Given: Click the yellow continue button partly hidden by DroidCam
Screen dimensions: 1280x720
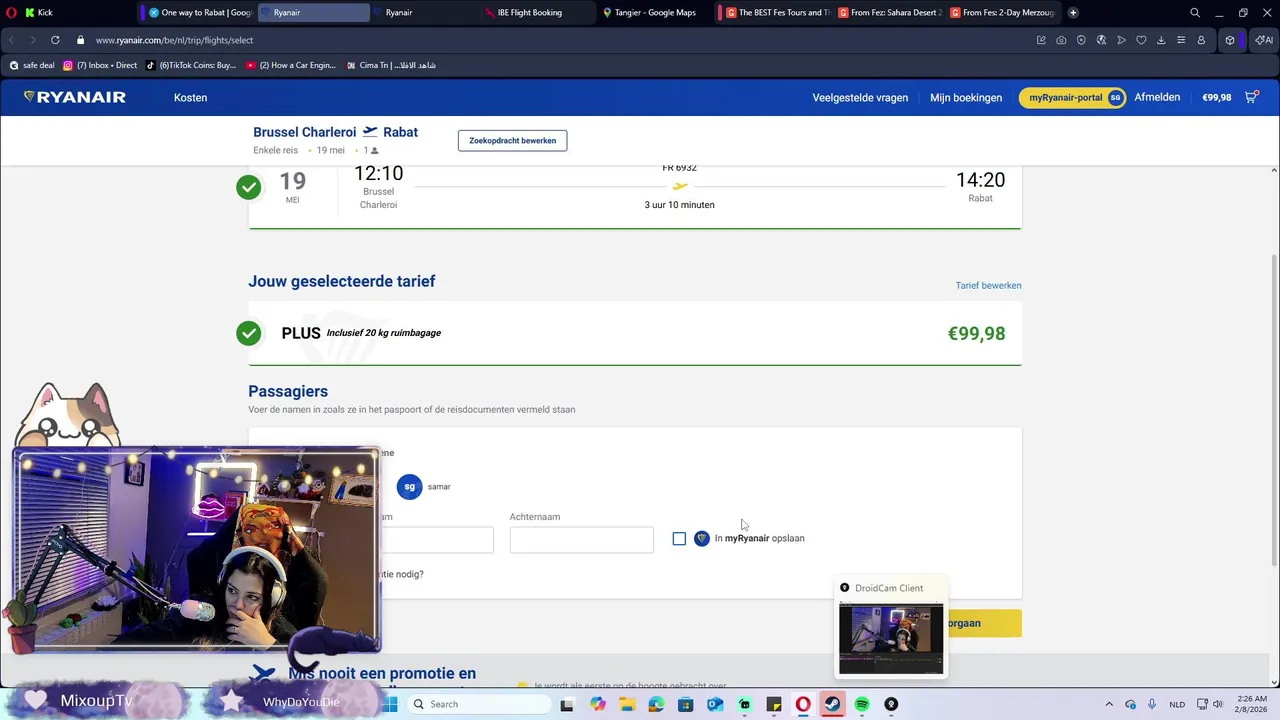Looking at the screenshot, I should coord(984,623).
